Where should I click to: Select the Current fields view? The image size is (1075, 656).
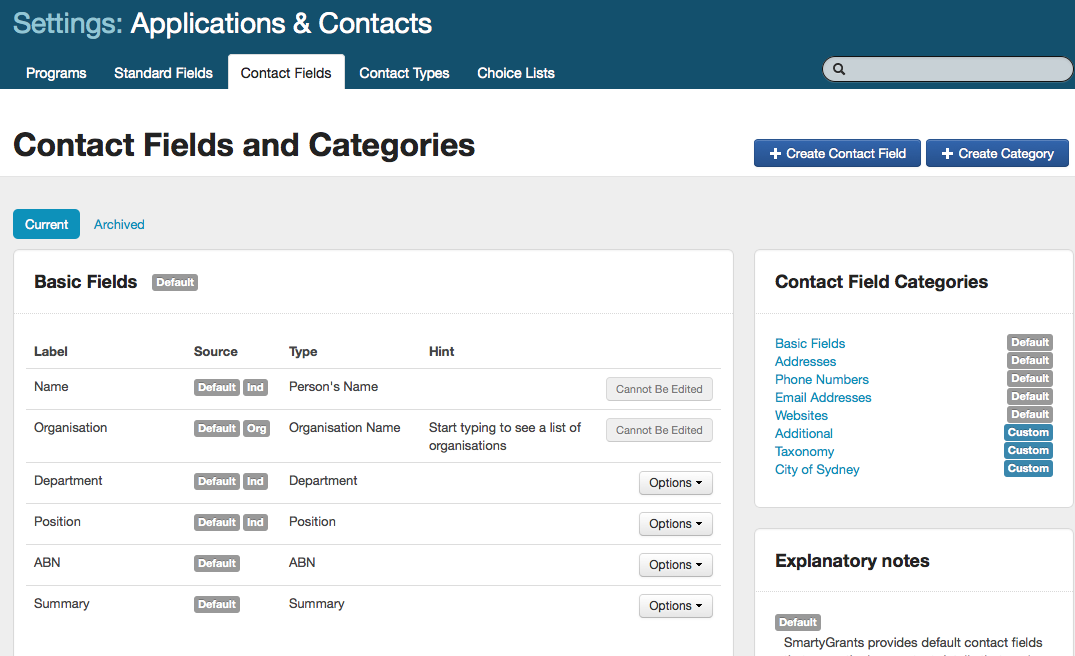[46, 225]
